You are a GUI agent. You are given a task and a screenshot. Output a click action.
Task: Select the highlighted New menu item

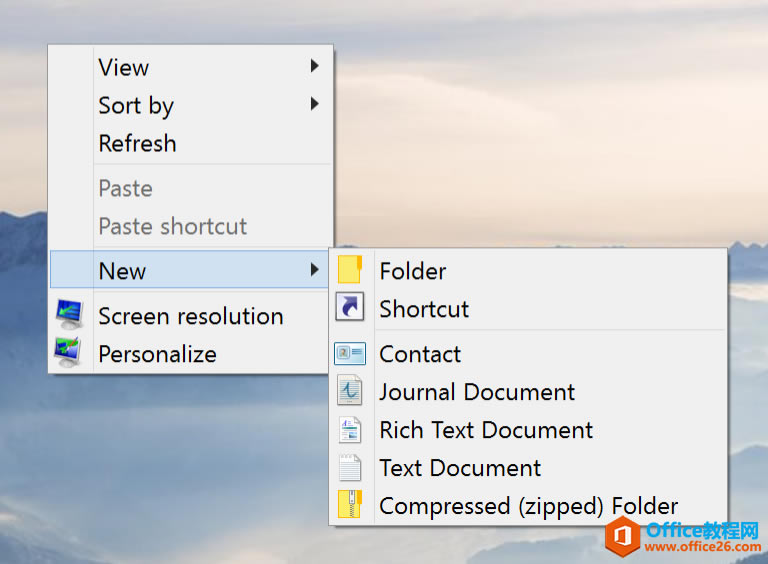click(x=190, y=269)
